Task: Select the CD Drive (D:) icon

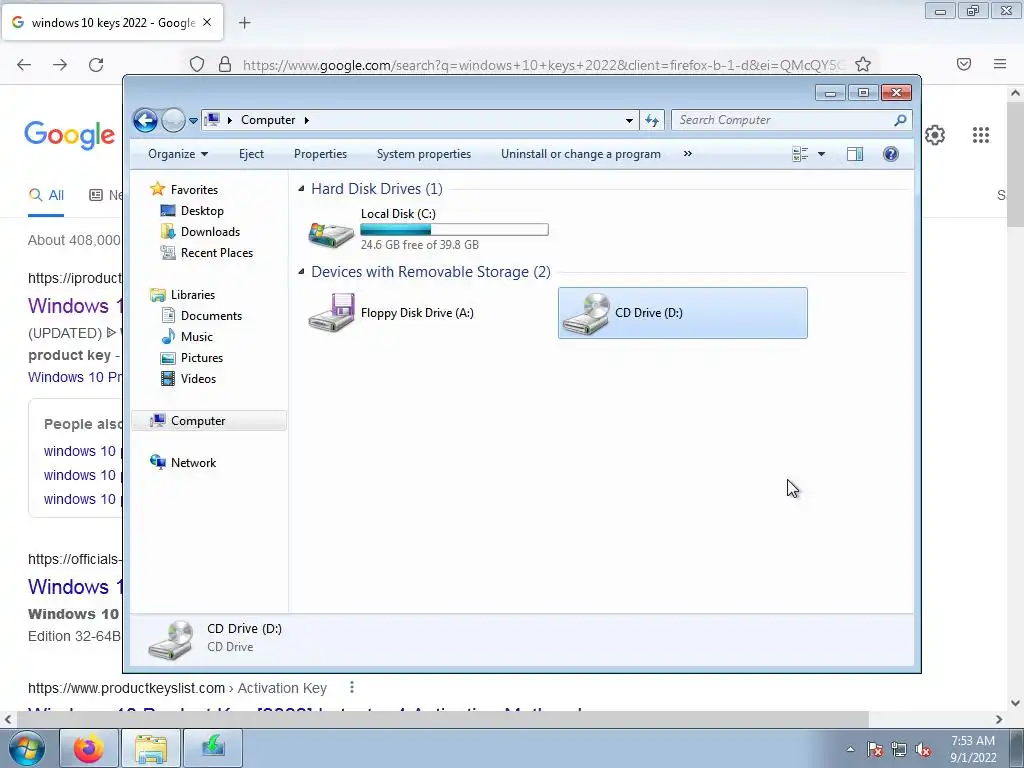Action: [x=586, y=313]
